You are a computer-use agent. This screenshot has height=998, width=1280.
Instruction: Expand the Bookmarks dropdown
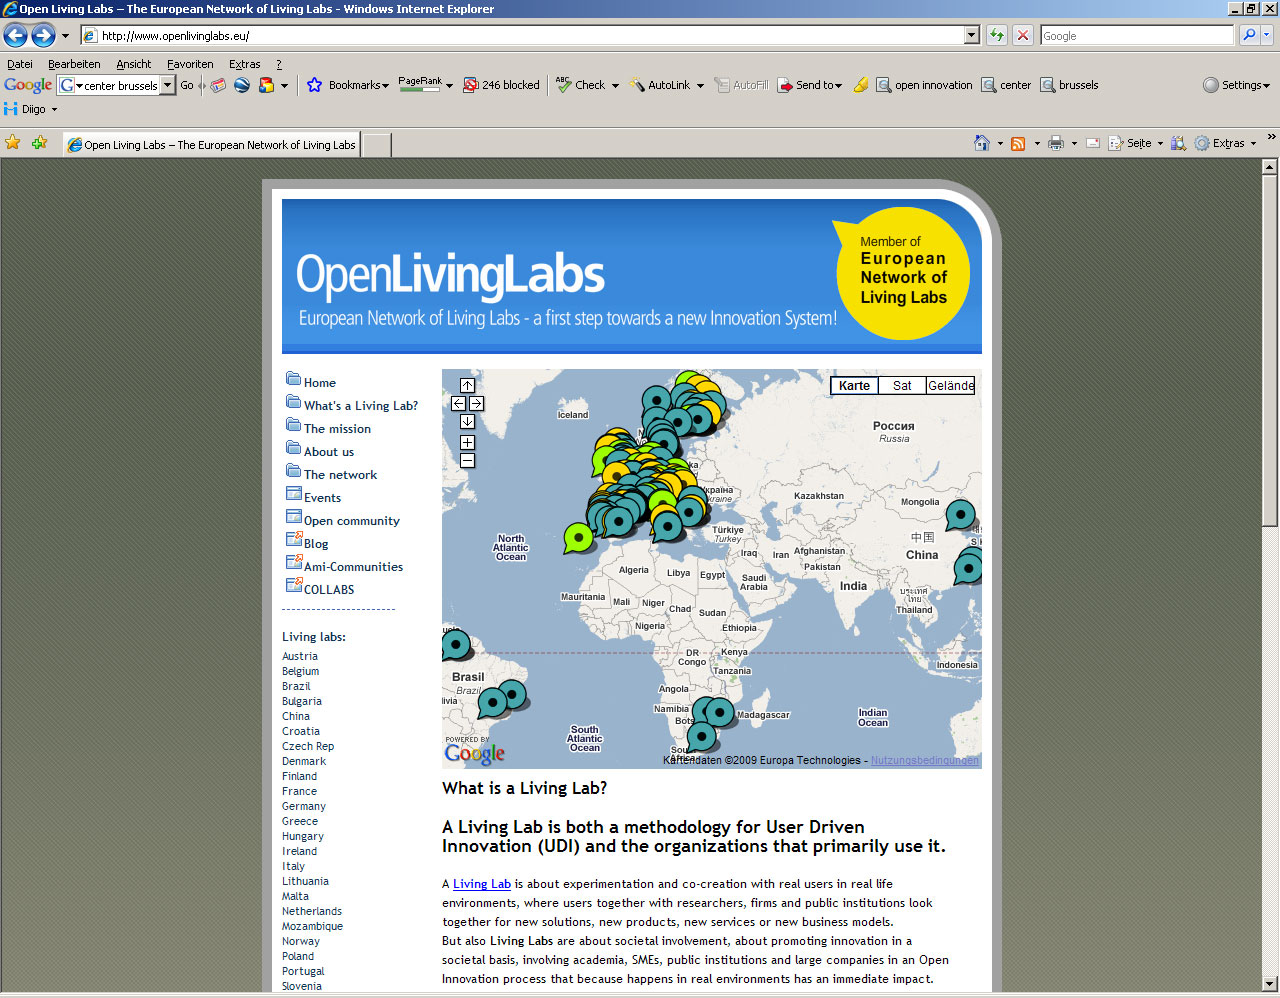(385, 86)
